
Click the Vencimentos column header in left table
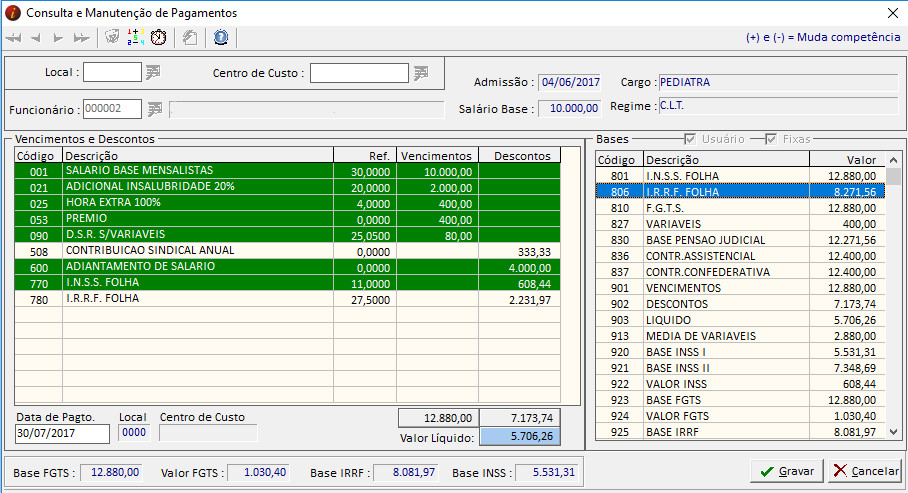pos(437,155)
